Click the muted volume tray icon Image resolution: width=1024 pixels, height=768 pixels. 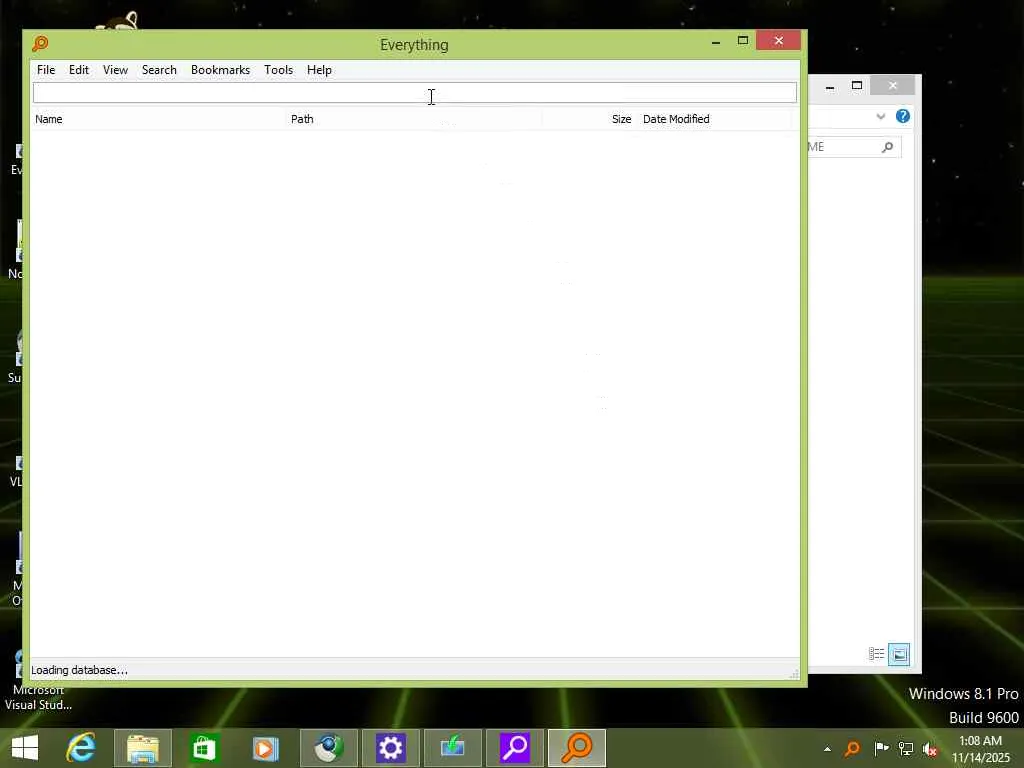point(930,748)
